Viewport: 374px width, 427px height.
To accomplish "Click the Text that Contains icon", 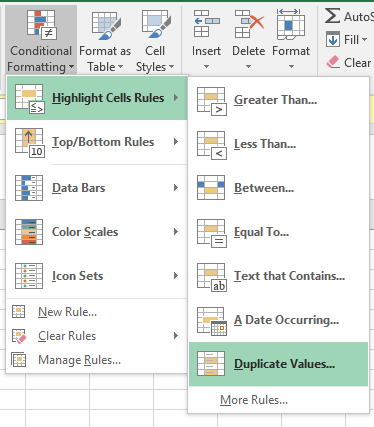I will (212, 277).
